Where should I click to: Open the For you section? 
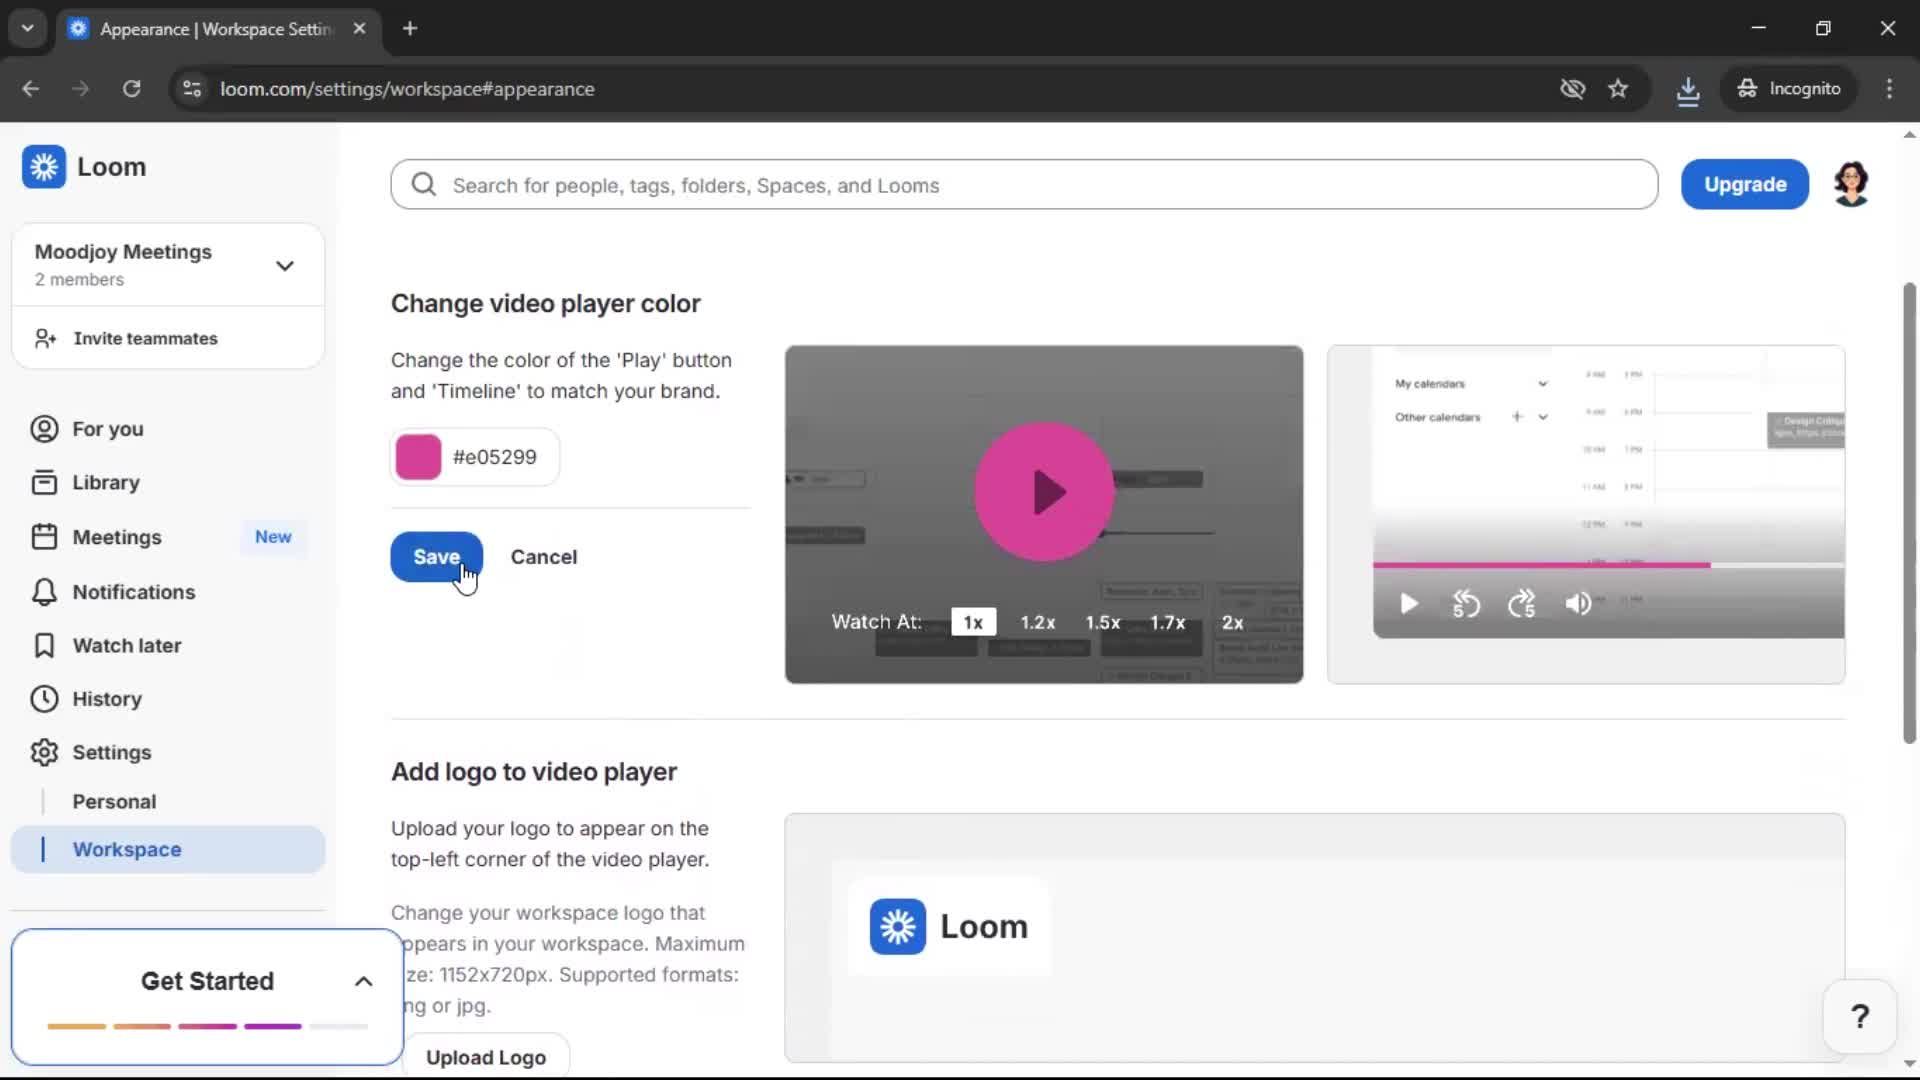click(108, 429)
